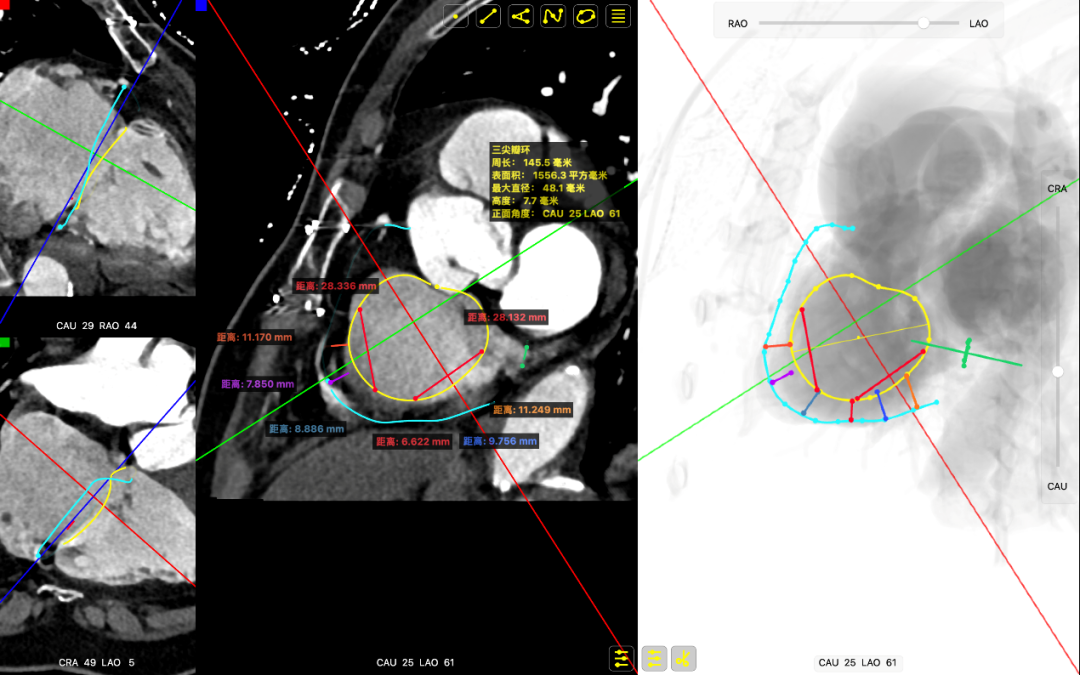Viewport: 1080px width, 675px height.
Task: Select the blue 9.756 mm distance label
Action: click(499, 442)
